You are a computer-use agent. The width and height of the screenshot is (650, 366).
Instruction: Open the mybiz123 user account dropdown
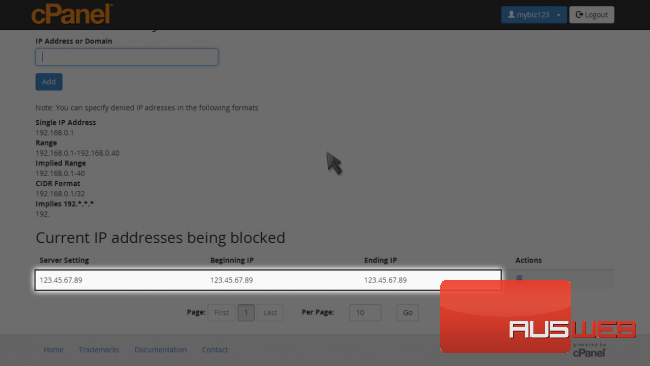(534, 15)
